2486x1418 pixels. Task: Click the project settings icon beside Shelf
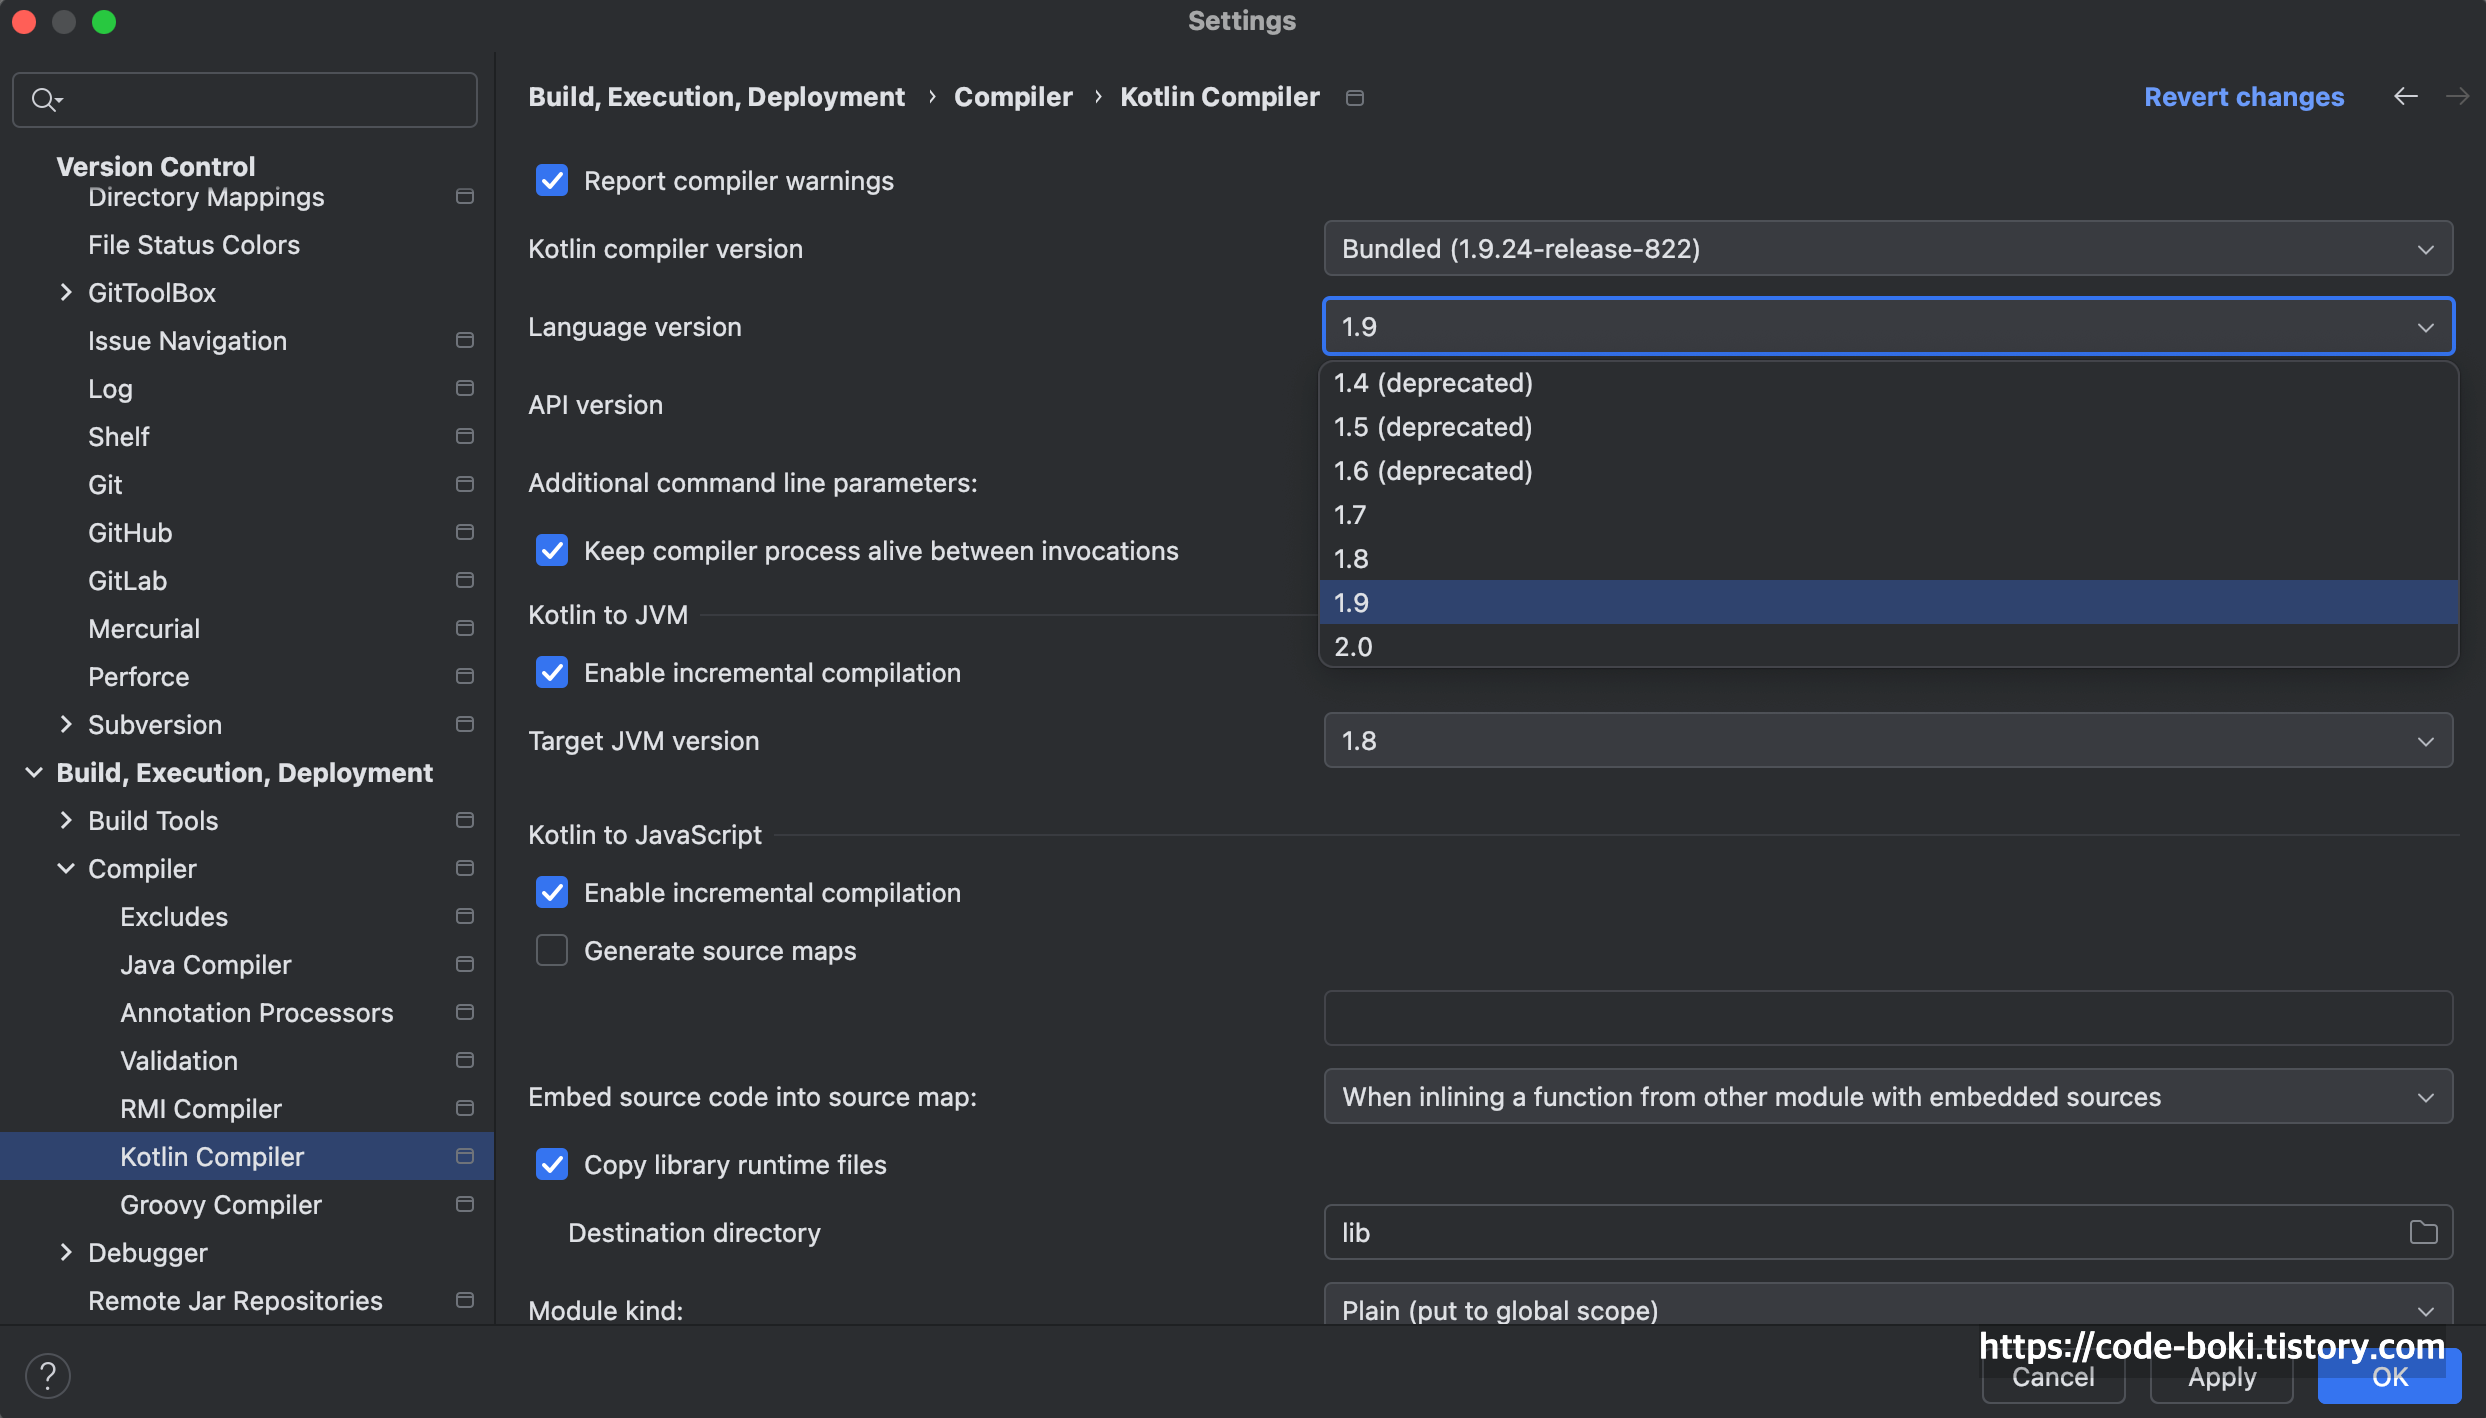pos(464,436)
